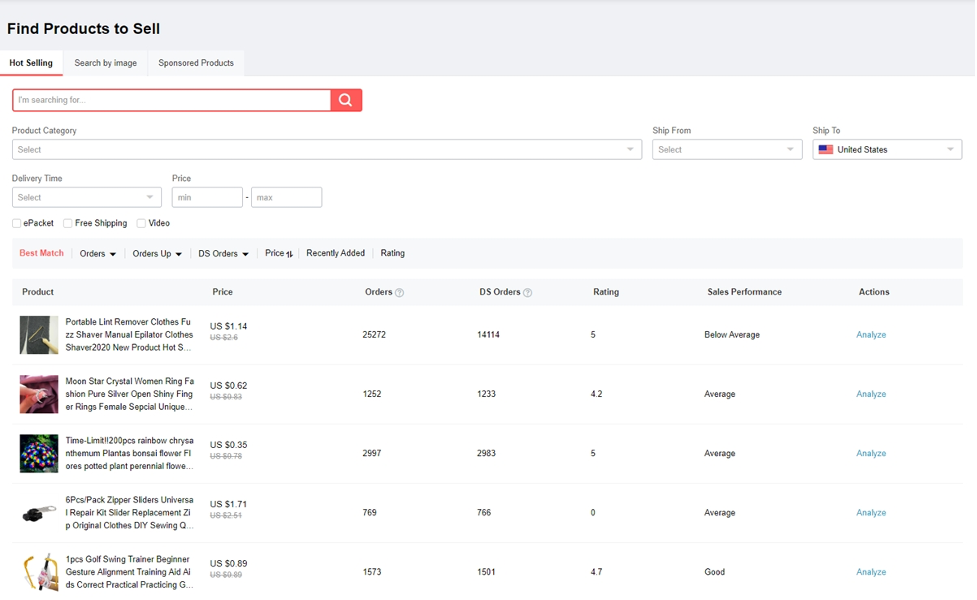Enable the ePacket checkbox
The height and width of the screenshot is (600, 977).
17,223
